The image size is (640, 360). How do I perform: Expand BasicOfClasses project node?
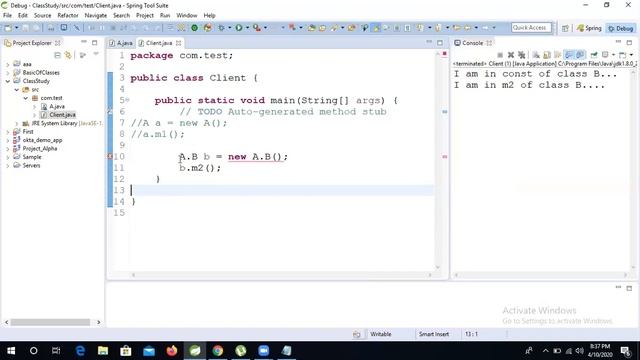click(7, 73)
